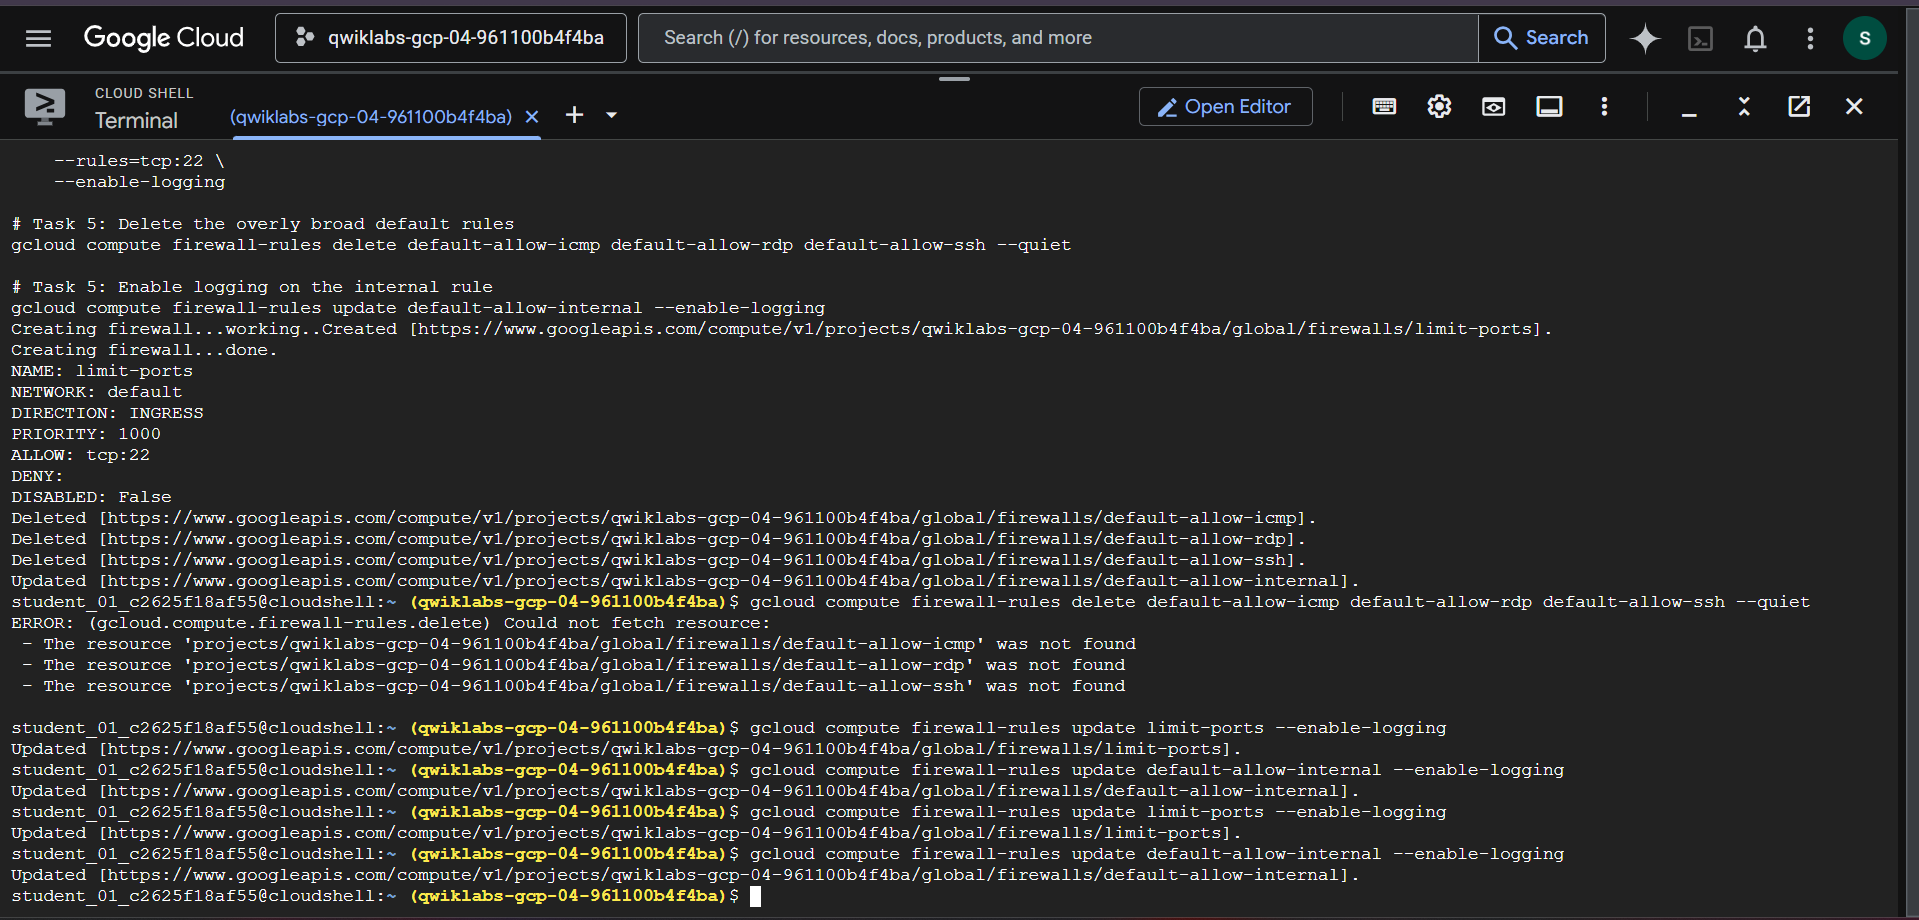Close the Cloud Shell panel
This screenshot has height=920, width=1919.
(1854, 107)
